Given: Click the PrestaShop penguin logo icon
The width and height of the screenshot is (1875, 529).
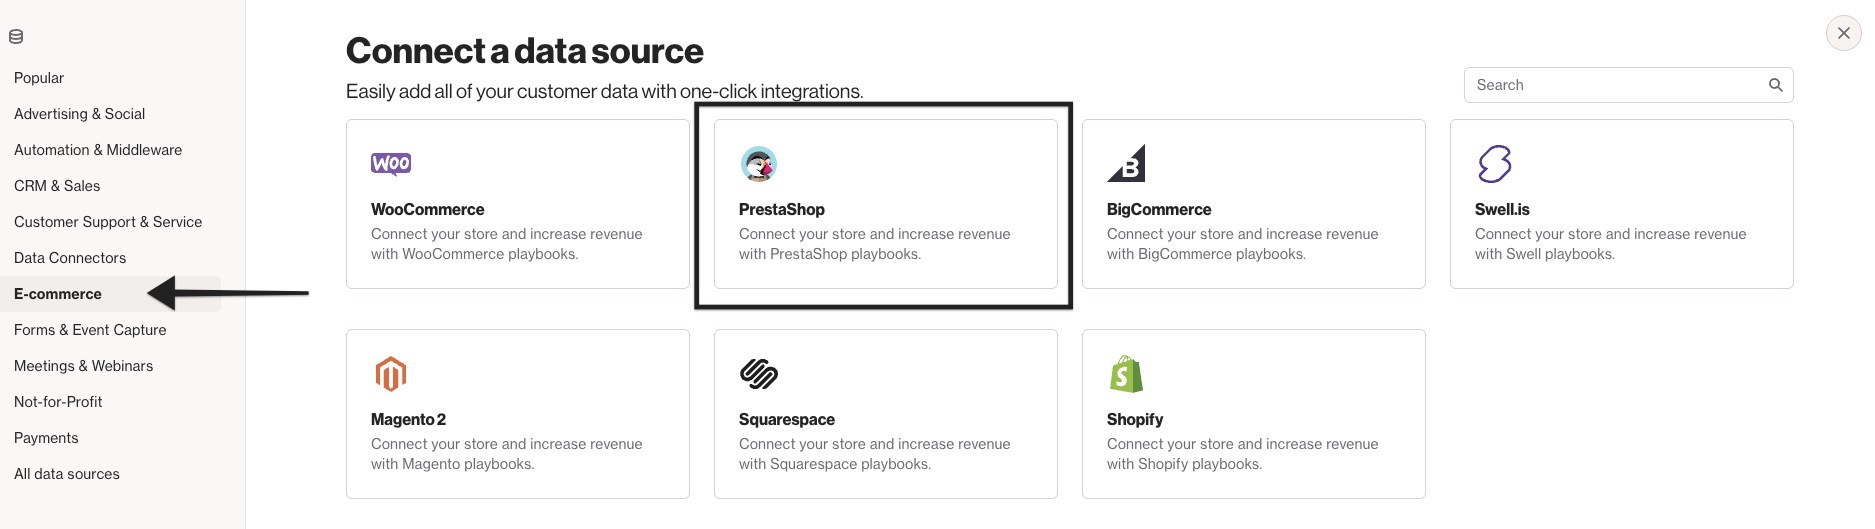Looking at the screenshot, I should [x=759, y=164].
